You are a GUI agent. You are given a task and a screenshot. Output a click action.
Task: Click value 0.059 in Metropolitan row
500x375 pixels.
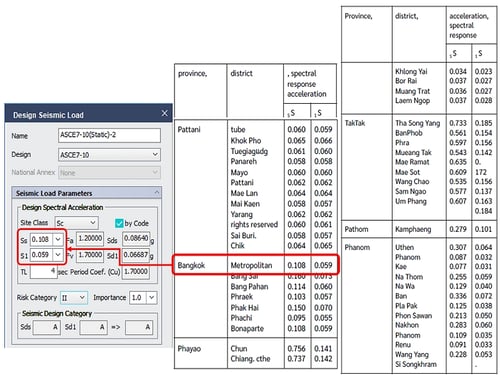pos(323,265)
